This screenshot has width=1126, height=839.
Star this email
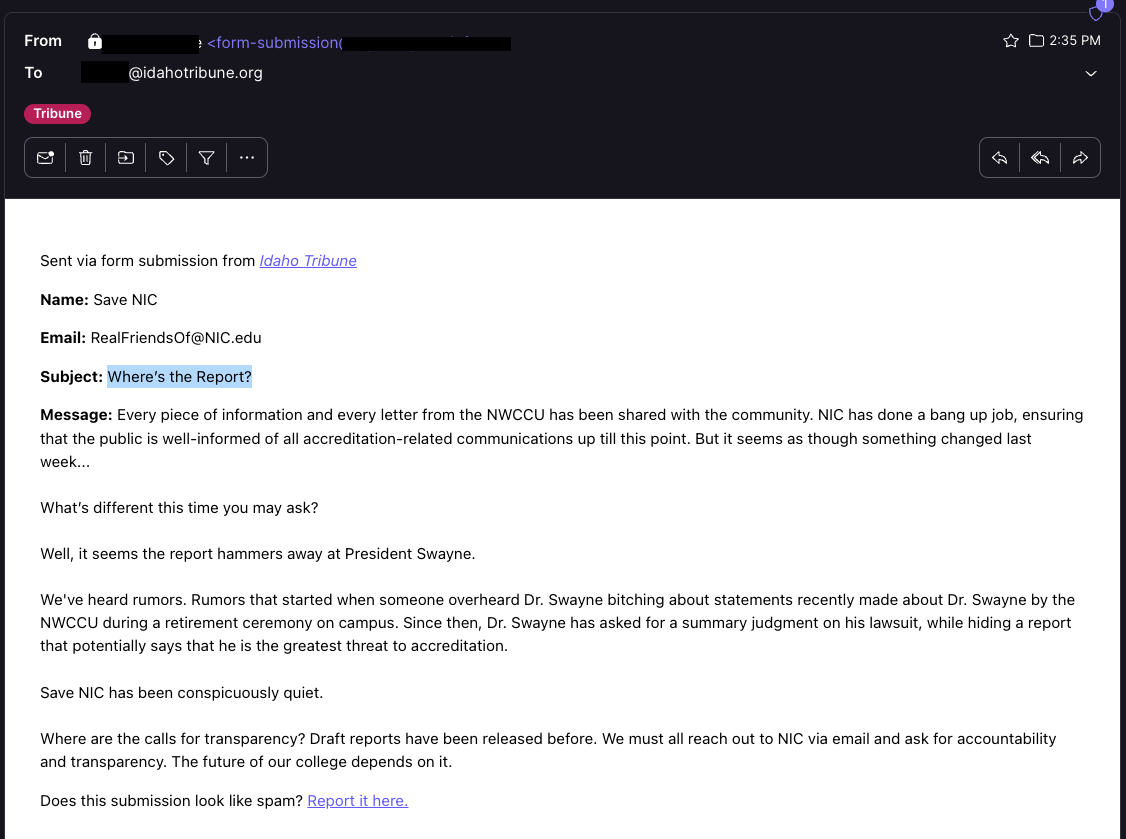click(1011, 41)
